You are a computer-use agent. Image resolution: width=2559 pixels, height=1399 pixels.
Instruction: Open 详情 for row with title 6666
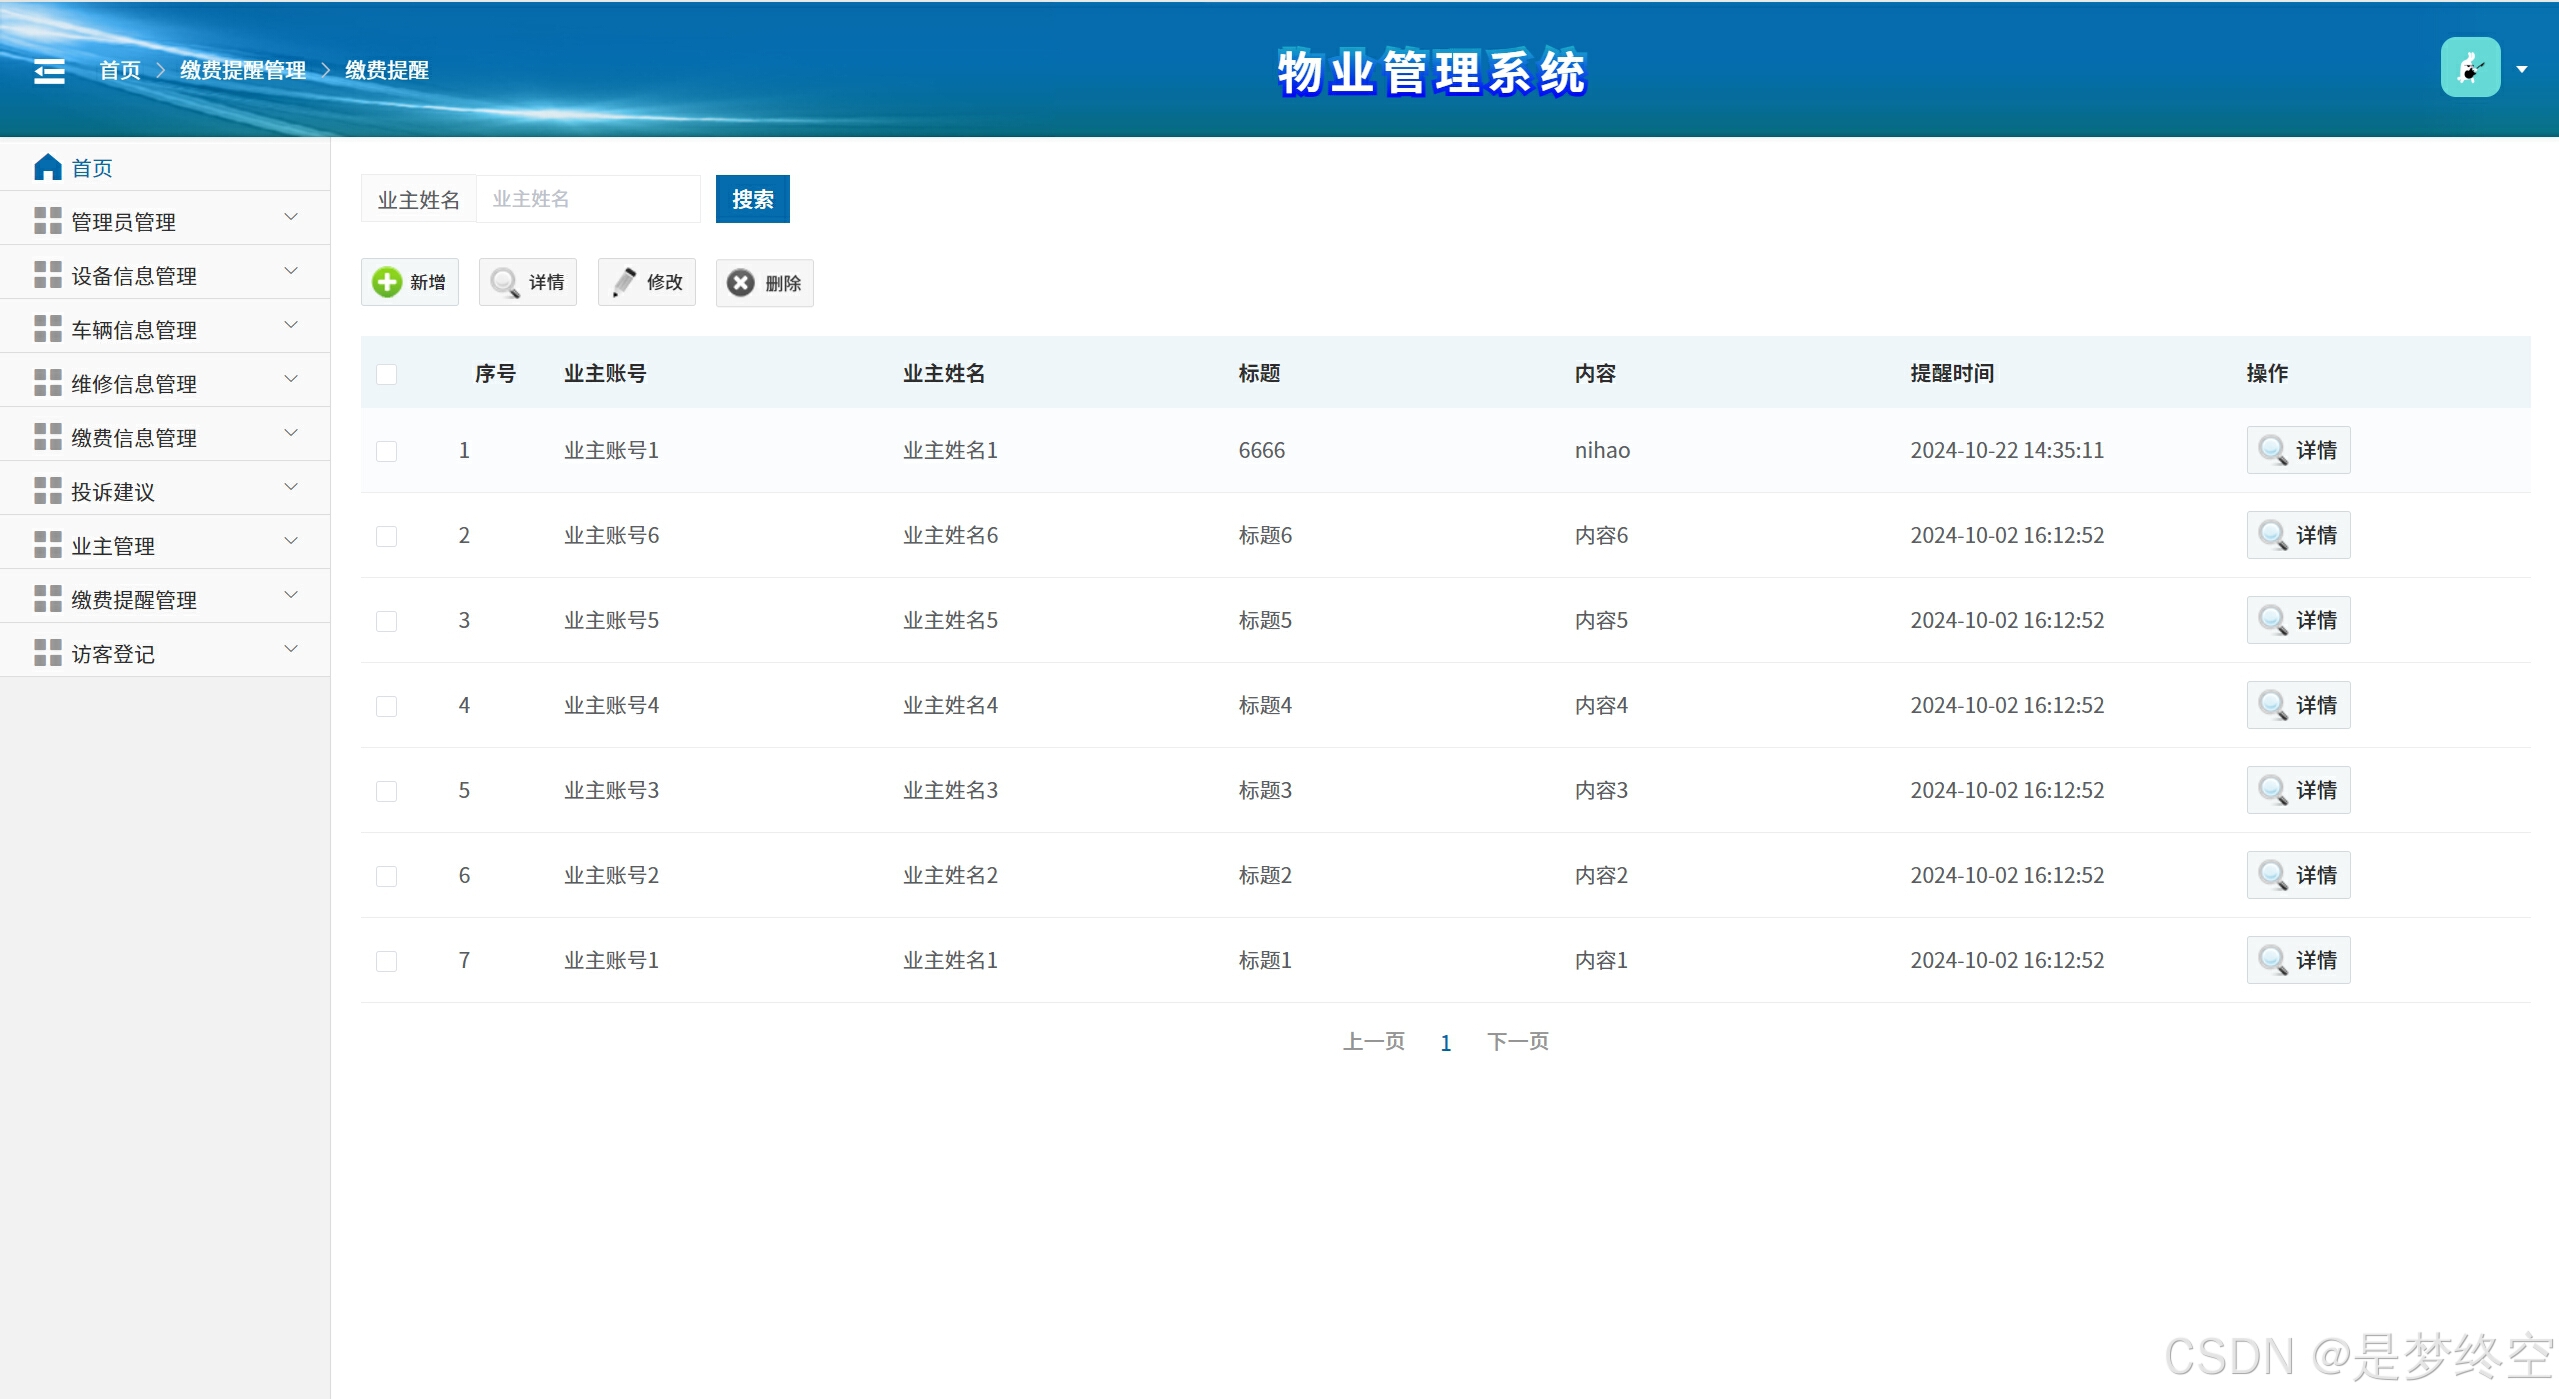coord(2297,450)
